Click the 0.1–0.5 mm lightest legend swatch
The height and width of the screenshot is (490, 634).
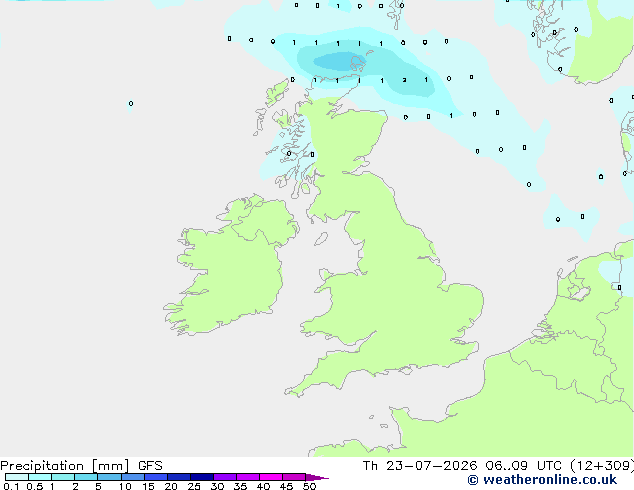pyautogui.click(x=17, y=477)
